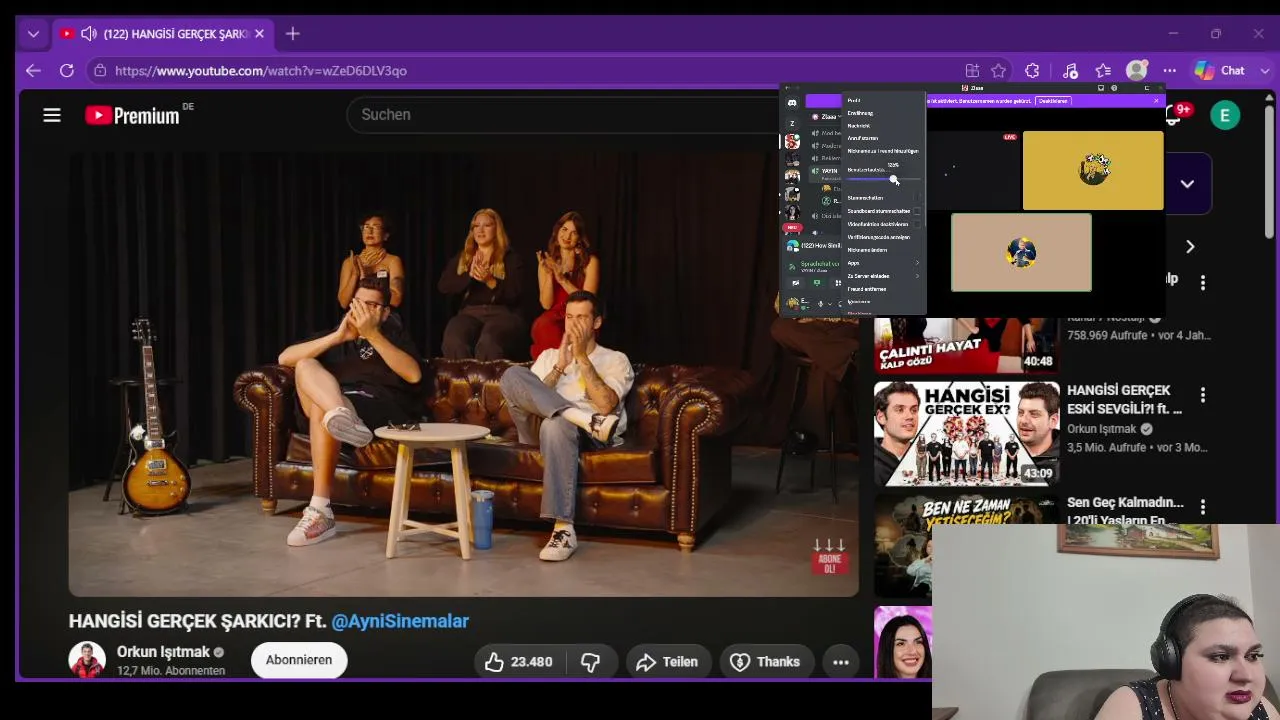Go back using the browser back arrow
Screen dimensions: 1280x720
33,71
